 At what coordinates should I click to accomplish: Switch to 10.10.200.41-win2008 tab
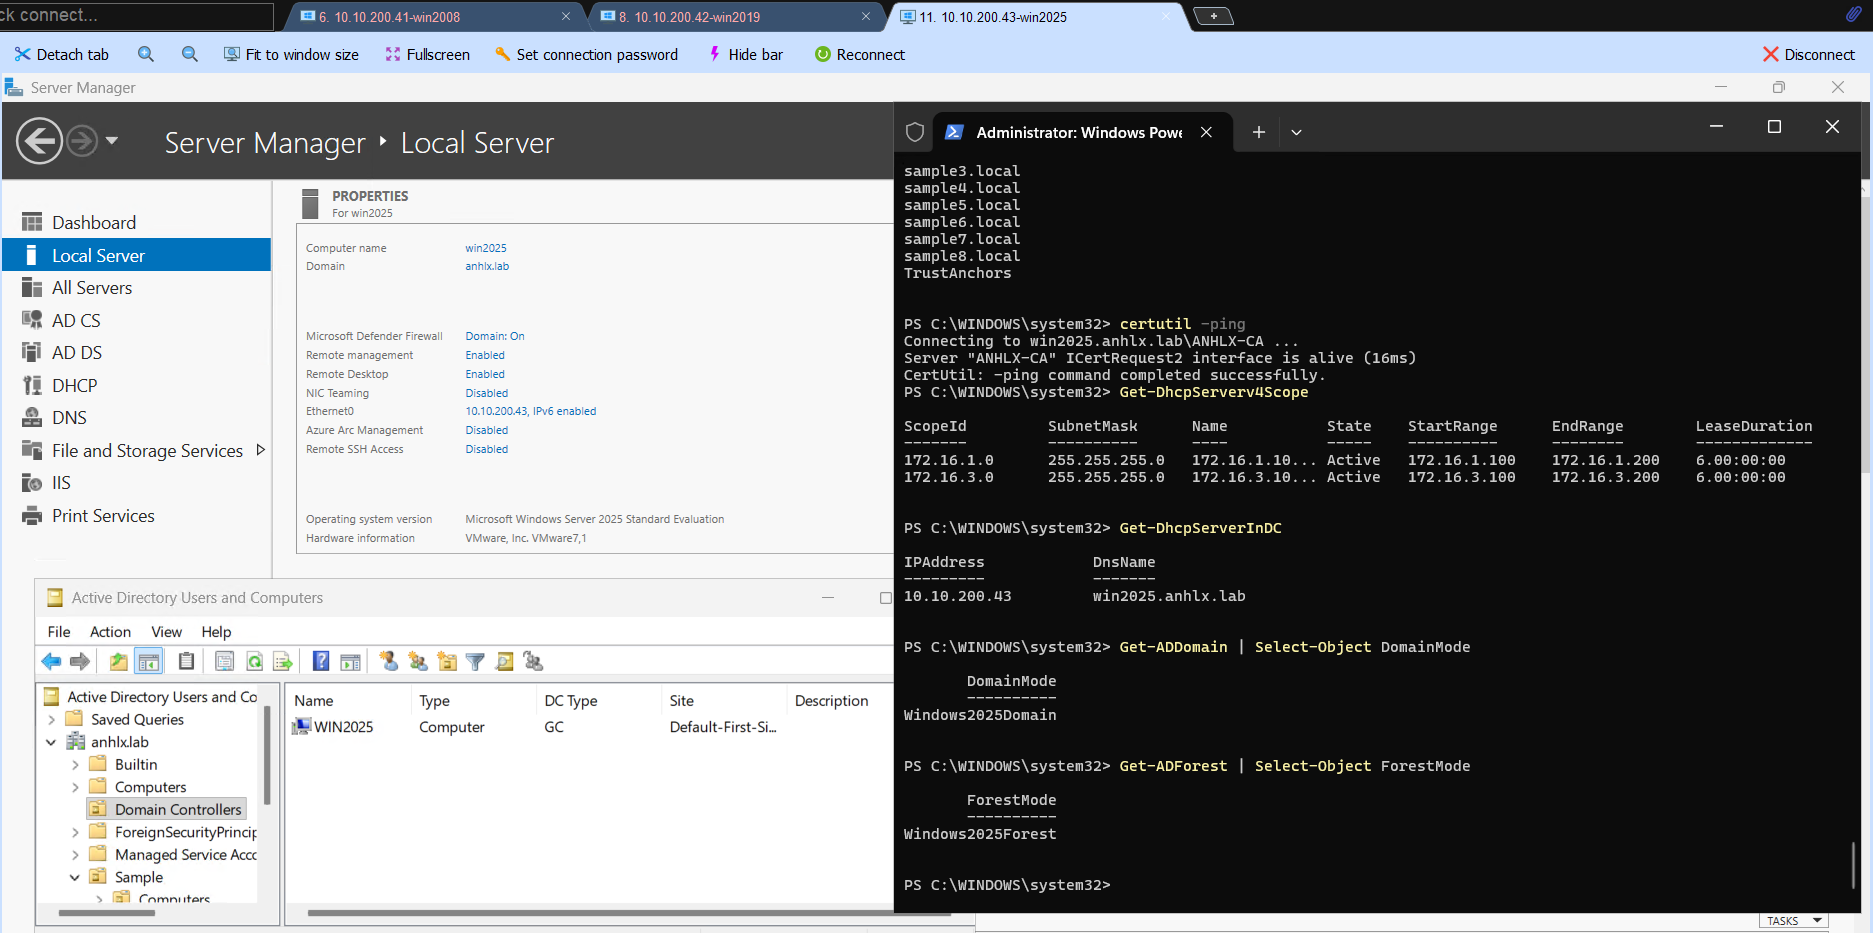tap(435, 17)
